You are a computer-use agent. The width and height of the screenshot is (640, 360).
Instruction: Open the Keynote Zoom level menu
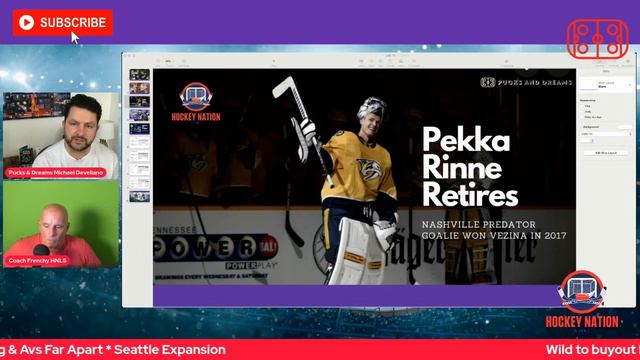pyautogui.click(x=168, y=62)
